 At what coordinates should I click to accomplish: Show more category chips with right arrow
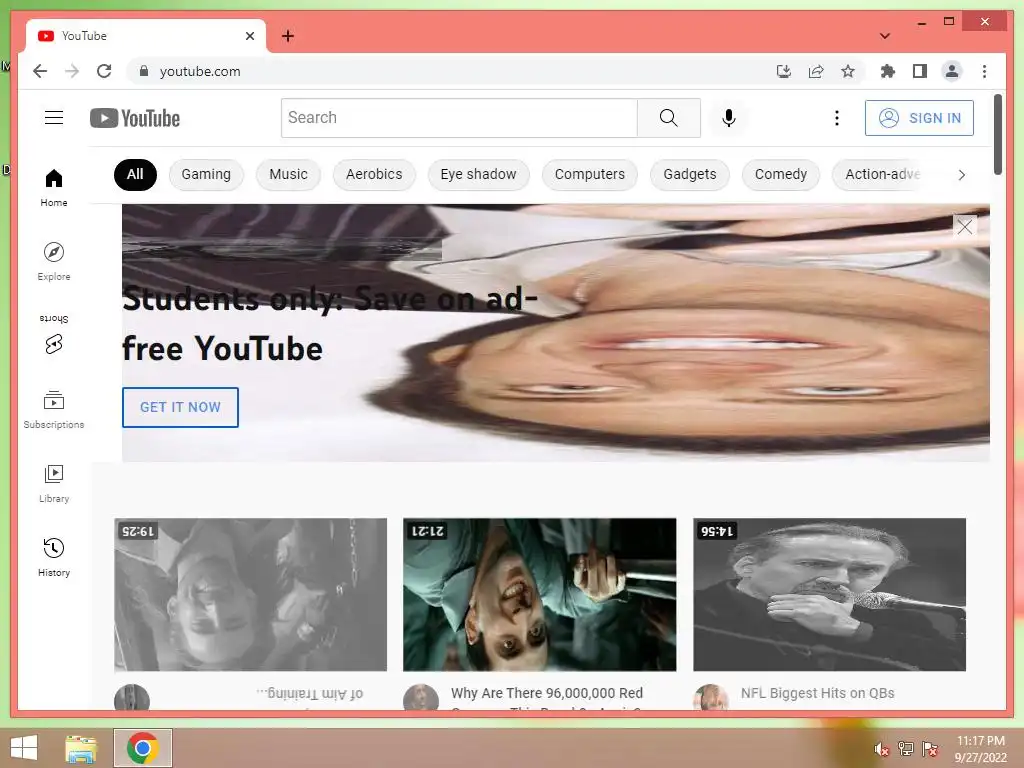point(961,174)
